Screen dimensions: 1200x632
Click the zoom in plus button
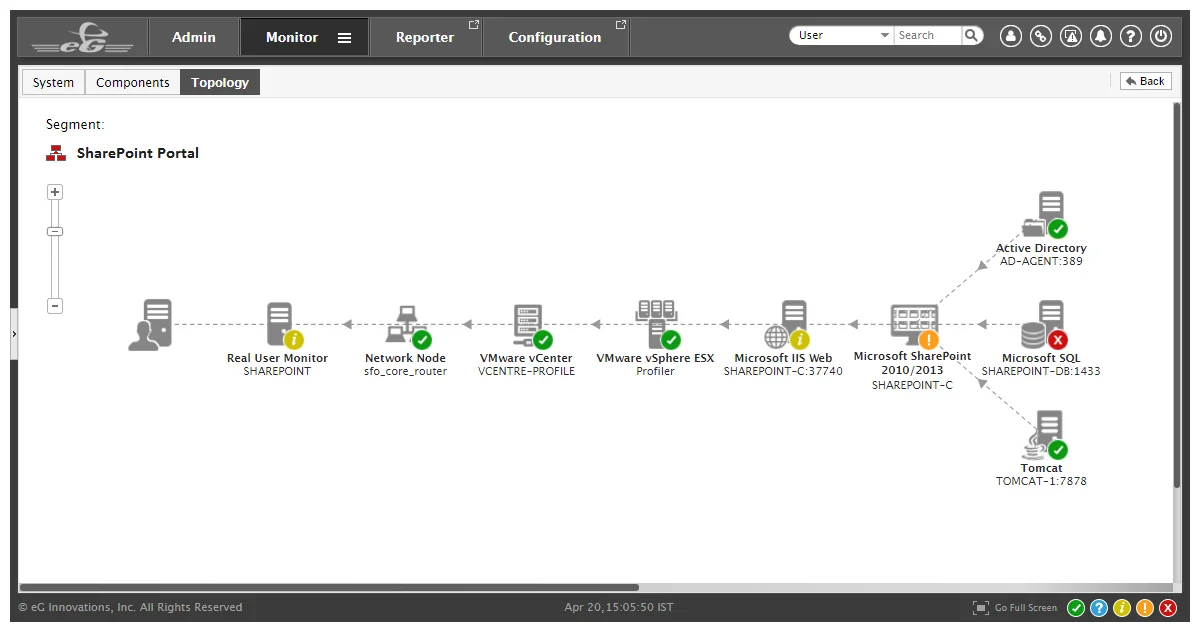click(x=55, y=192)
